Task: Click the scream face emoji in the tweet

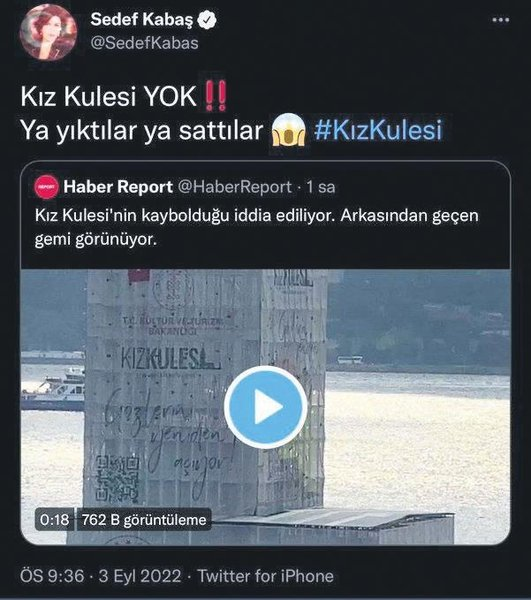Action: click(x=289, y=130)
